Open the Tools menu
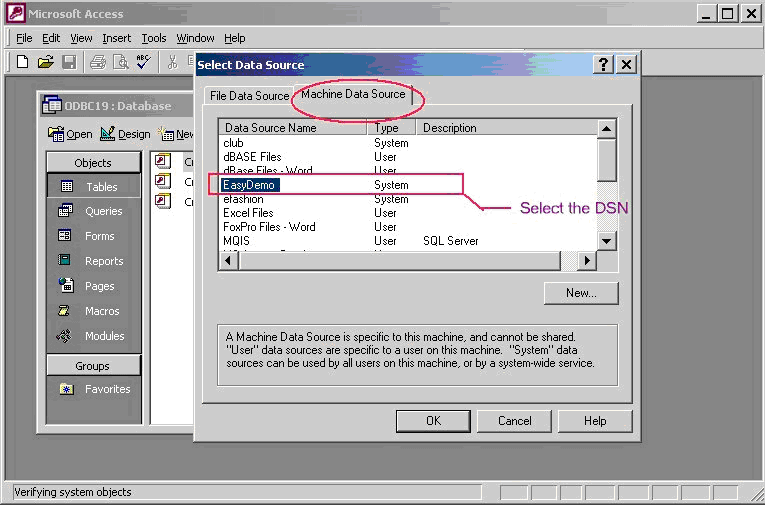 pos(154,38)
